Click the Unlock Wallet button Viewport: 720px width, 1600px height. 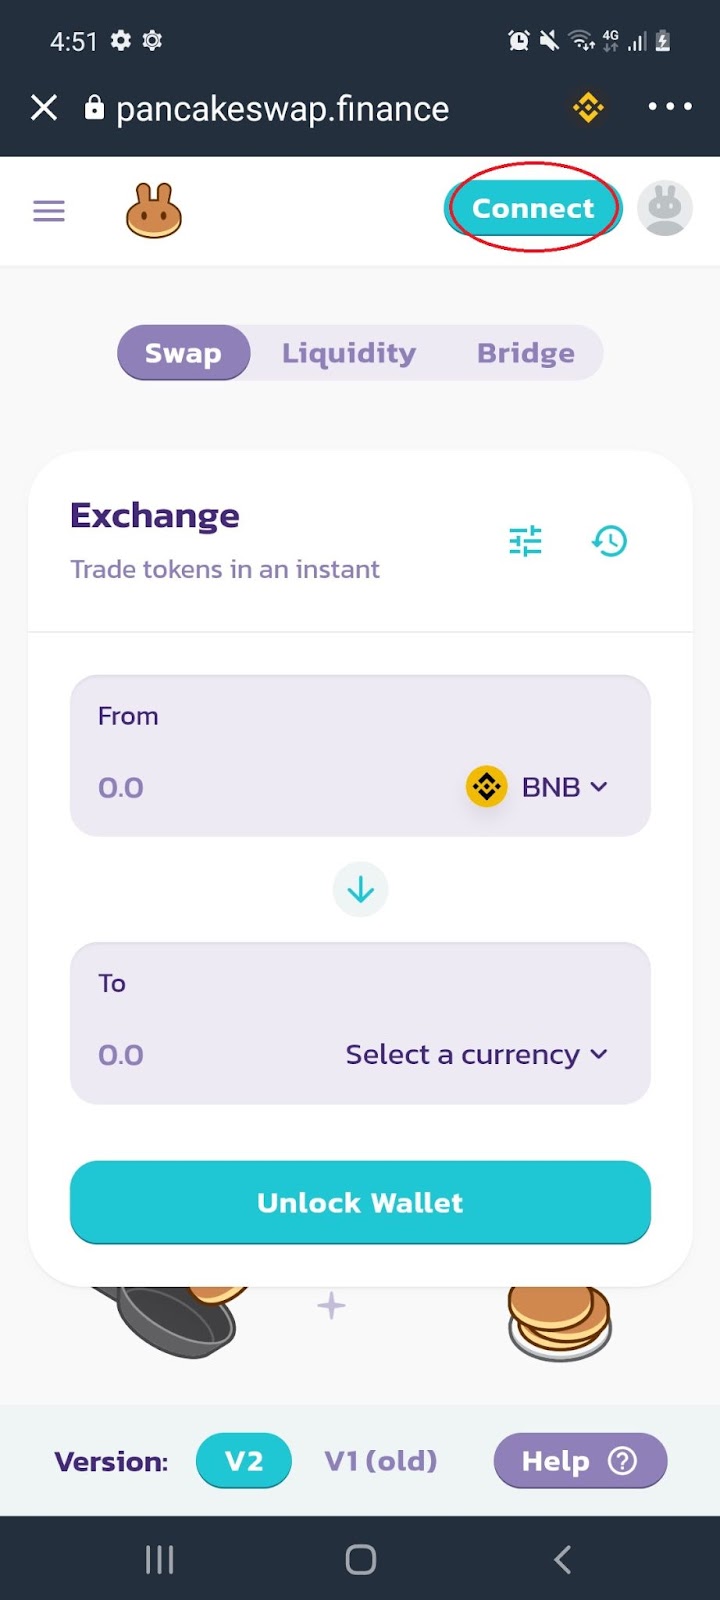click(360, 1202)
